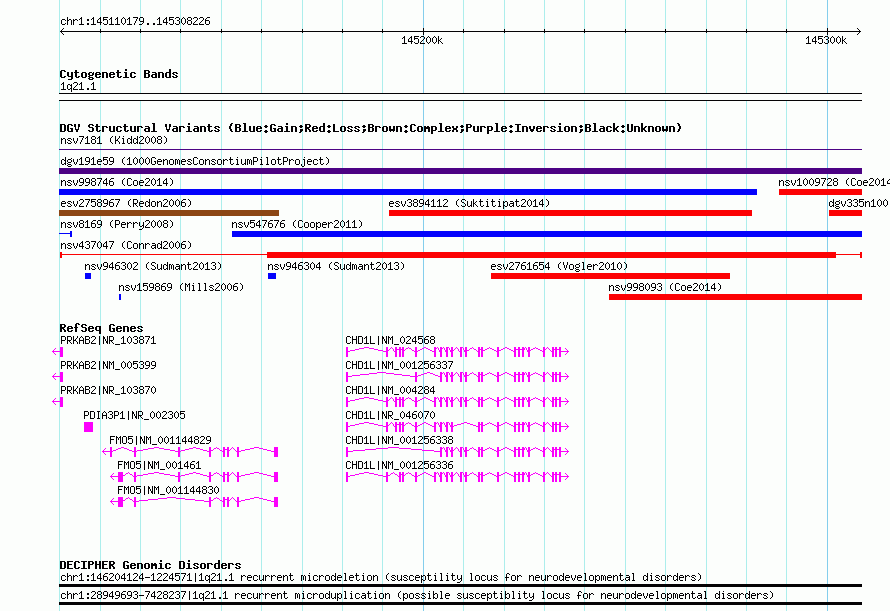Screen dimensions: 890x611
Task: Click the small blue nsv946304 marker
Action: [x=272, y=276]
